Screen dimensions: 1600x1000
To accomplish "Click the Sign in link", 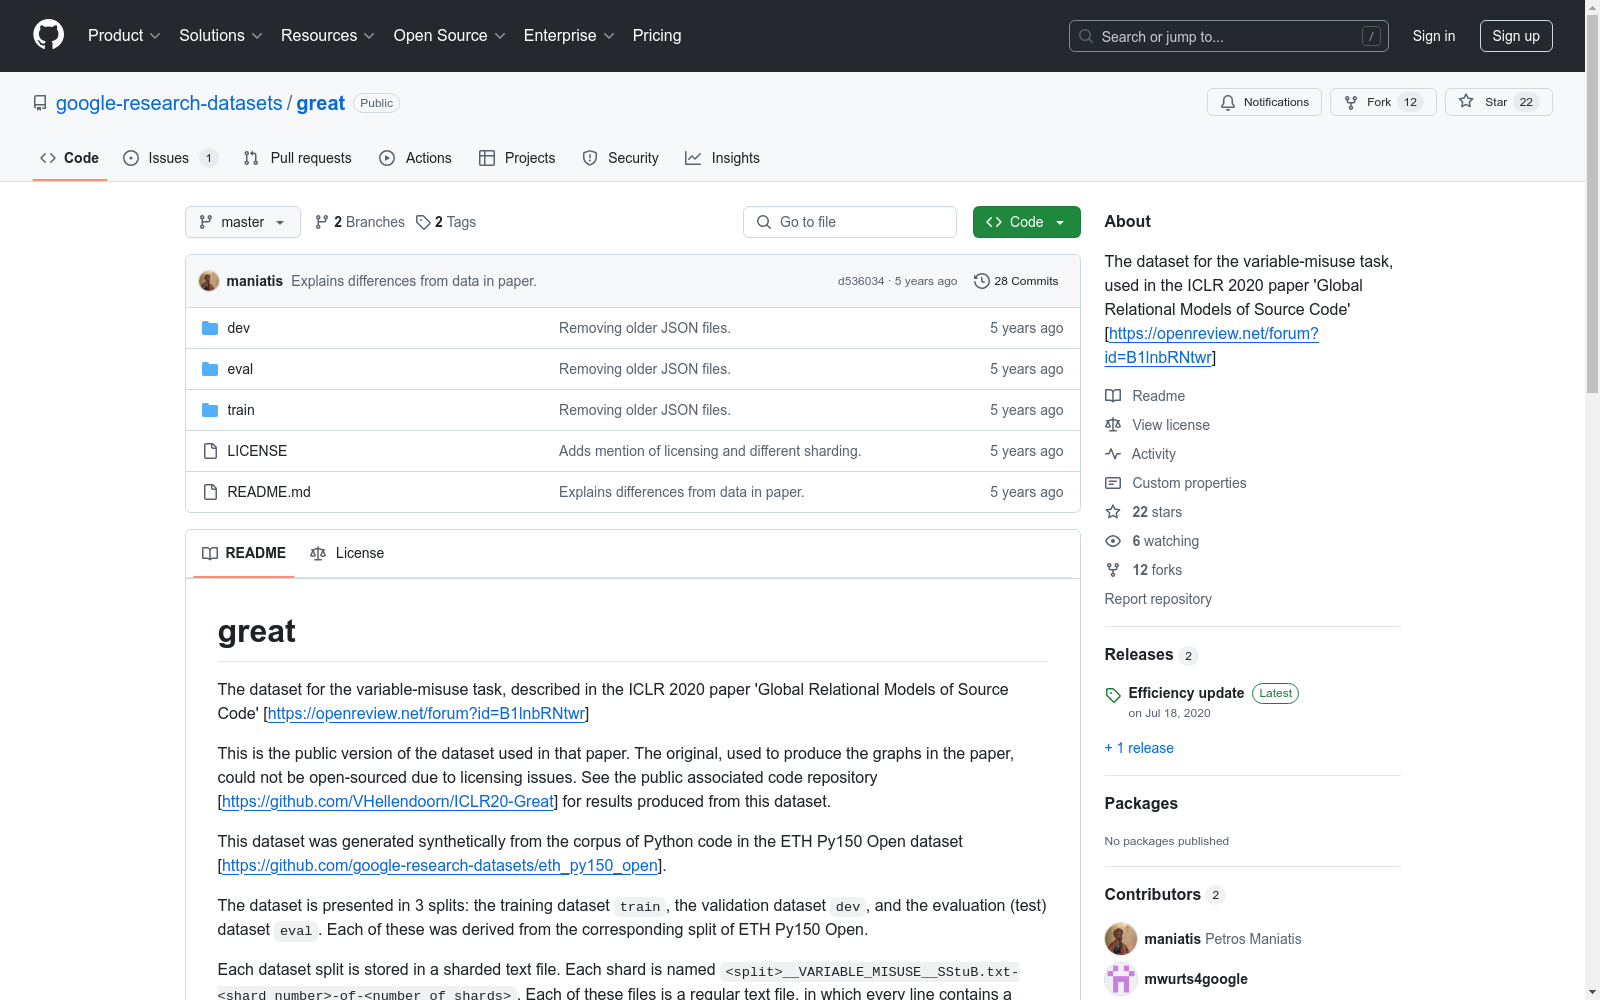I will click(1434, 36).
